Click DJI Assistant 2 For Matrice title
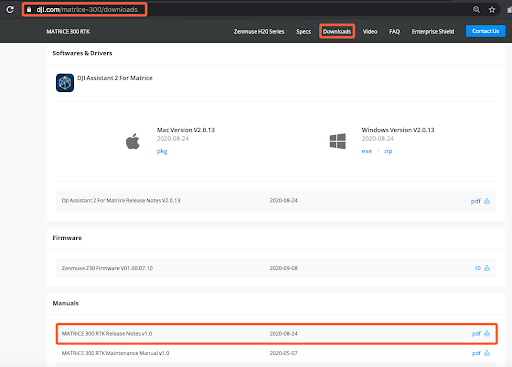The height and width of the screenshot is (367, 512). (115, 78)
